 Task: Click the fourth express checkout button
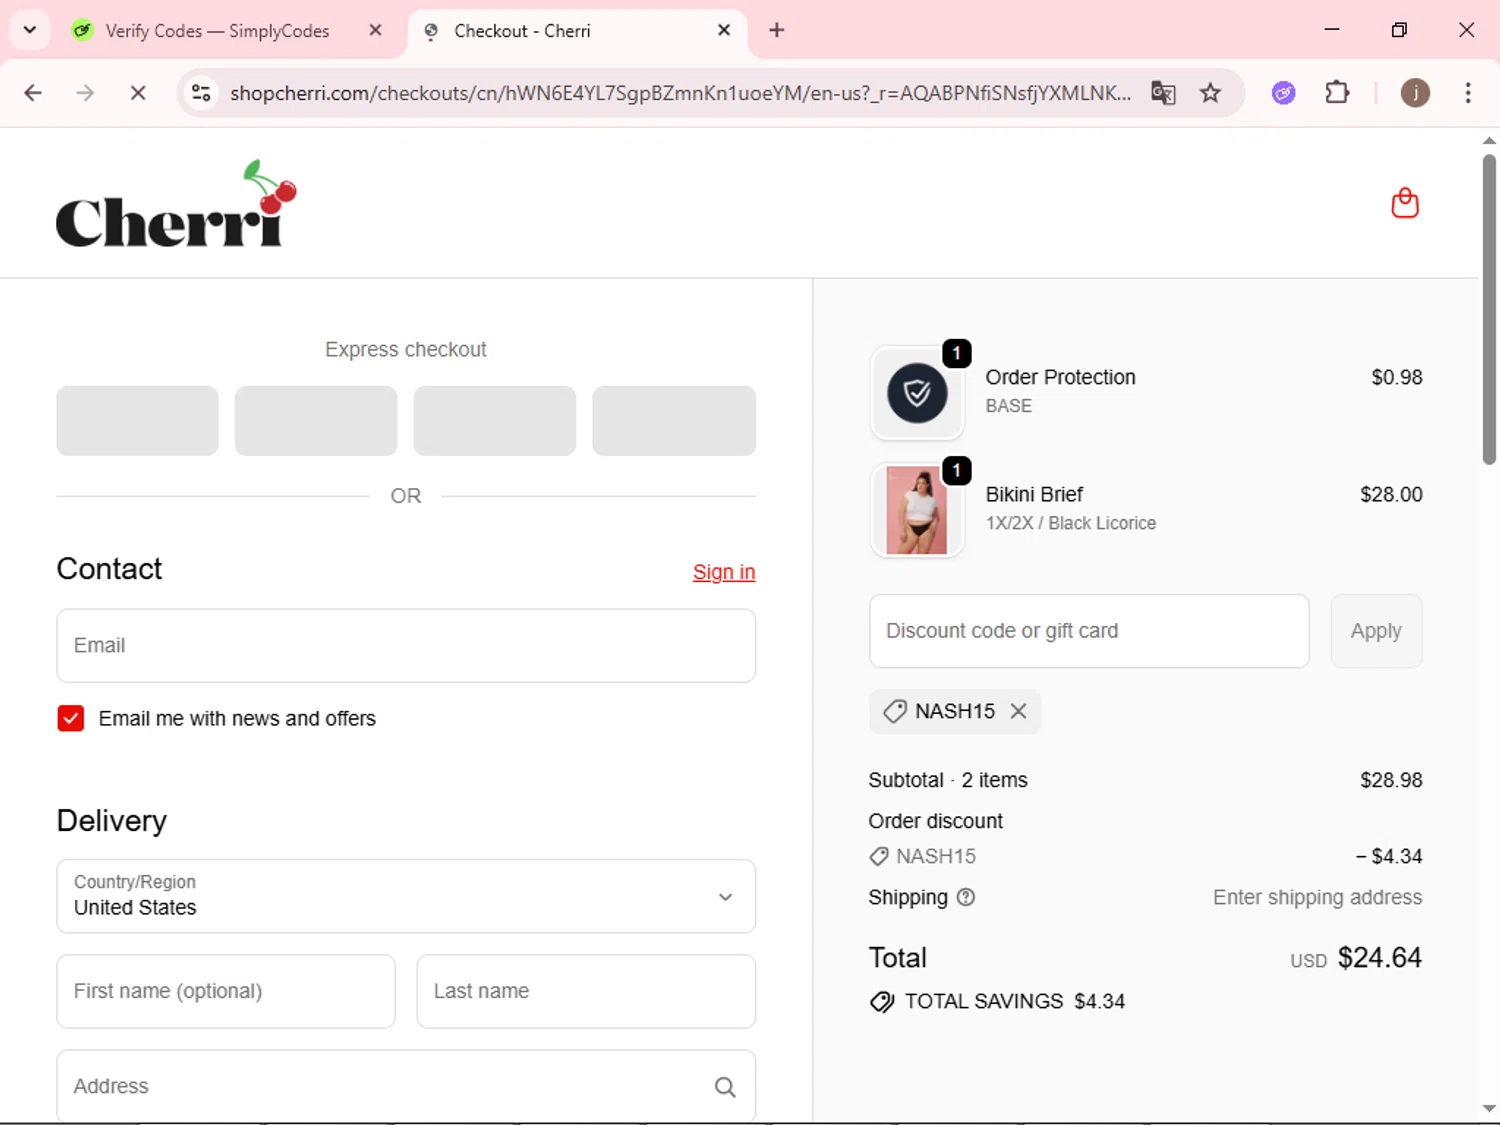(x=674, y=421)
